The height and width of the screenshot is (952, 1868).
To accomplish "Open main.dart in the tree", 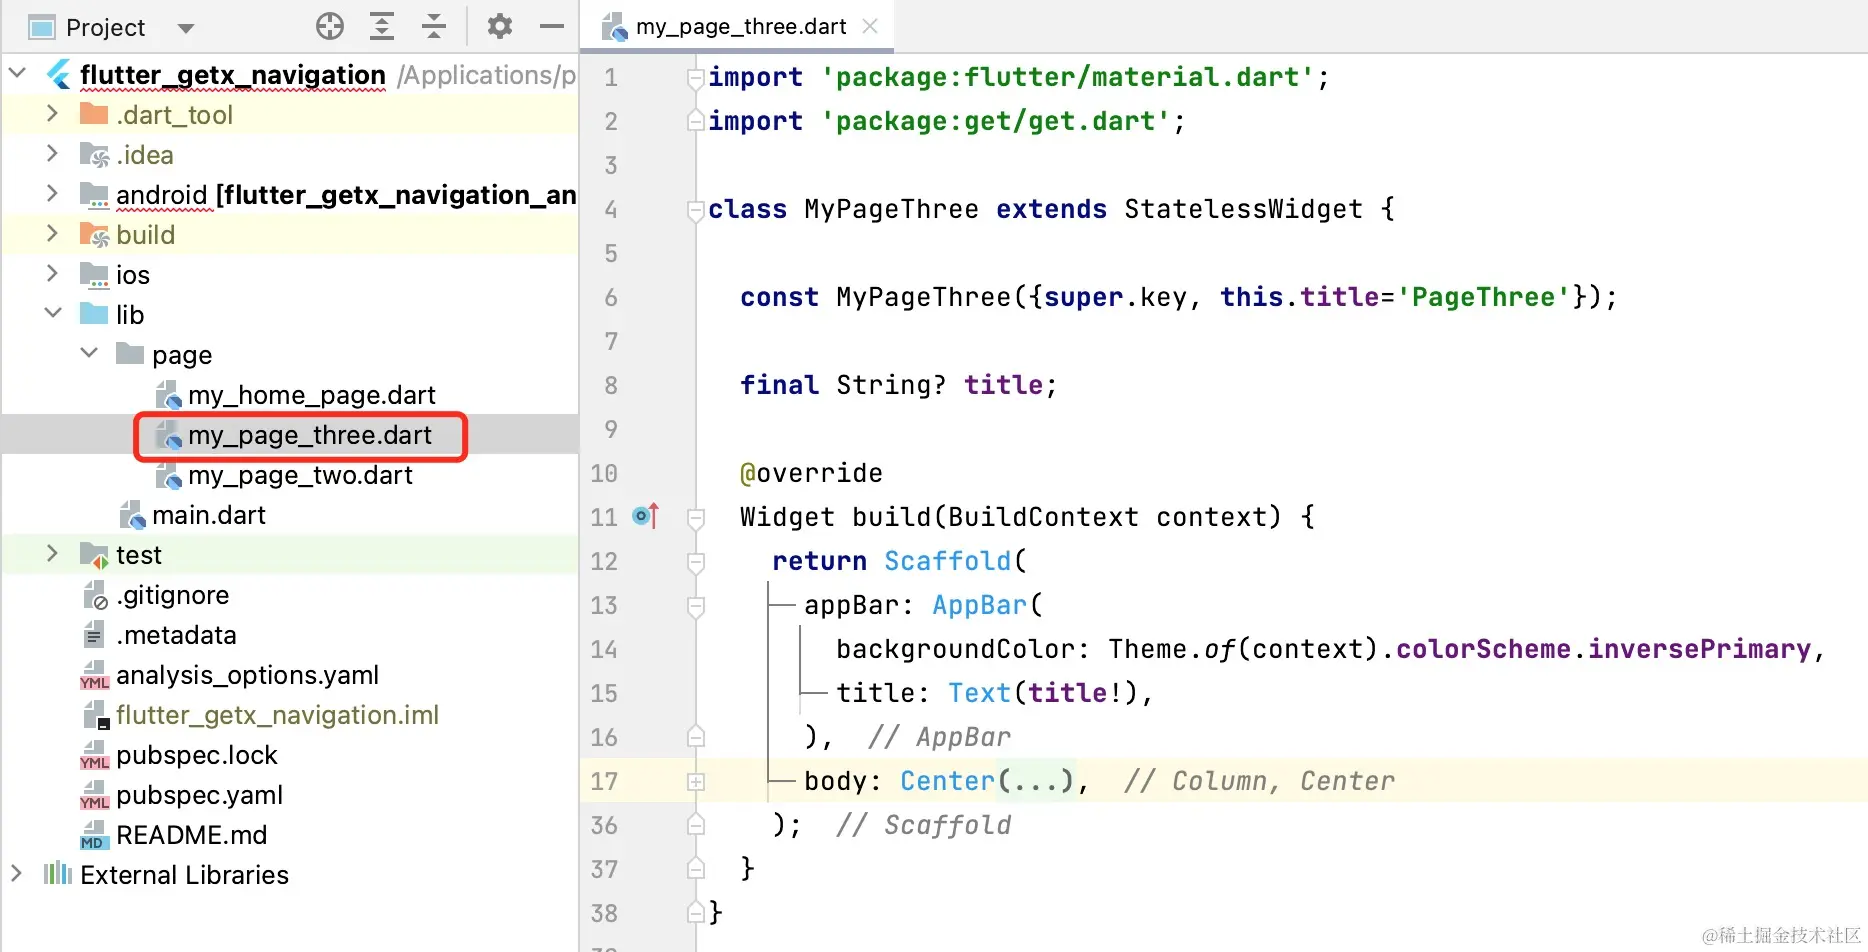I will click(x=209, y=515).
